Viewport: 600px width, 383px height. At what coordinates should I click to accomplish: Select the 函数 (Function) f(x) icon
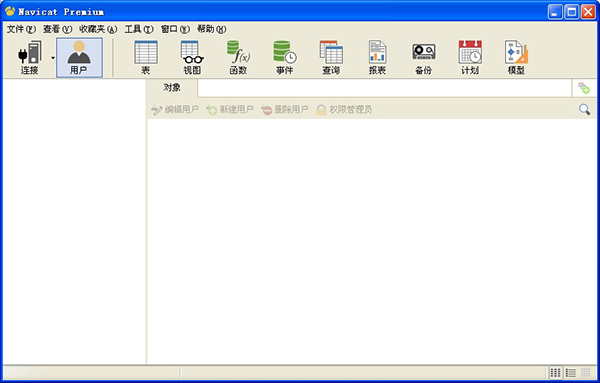(x=238, y=57)
